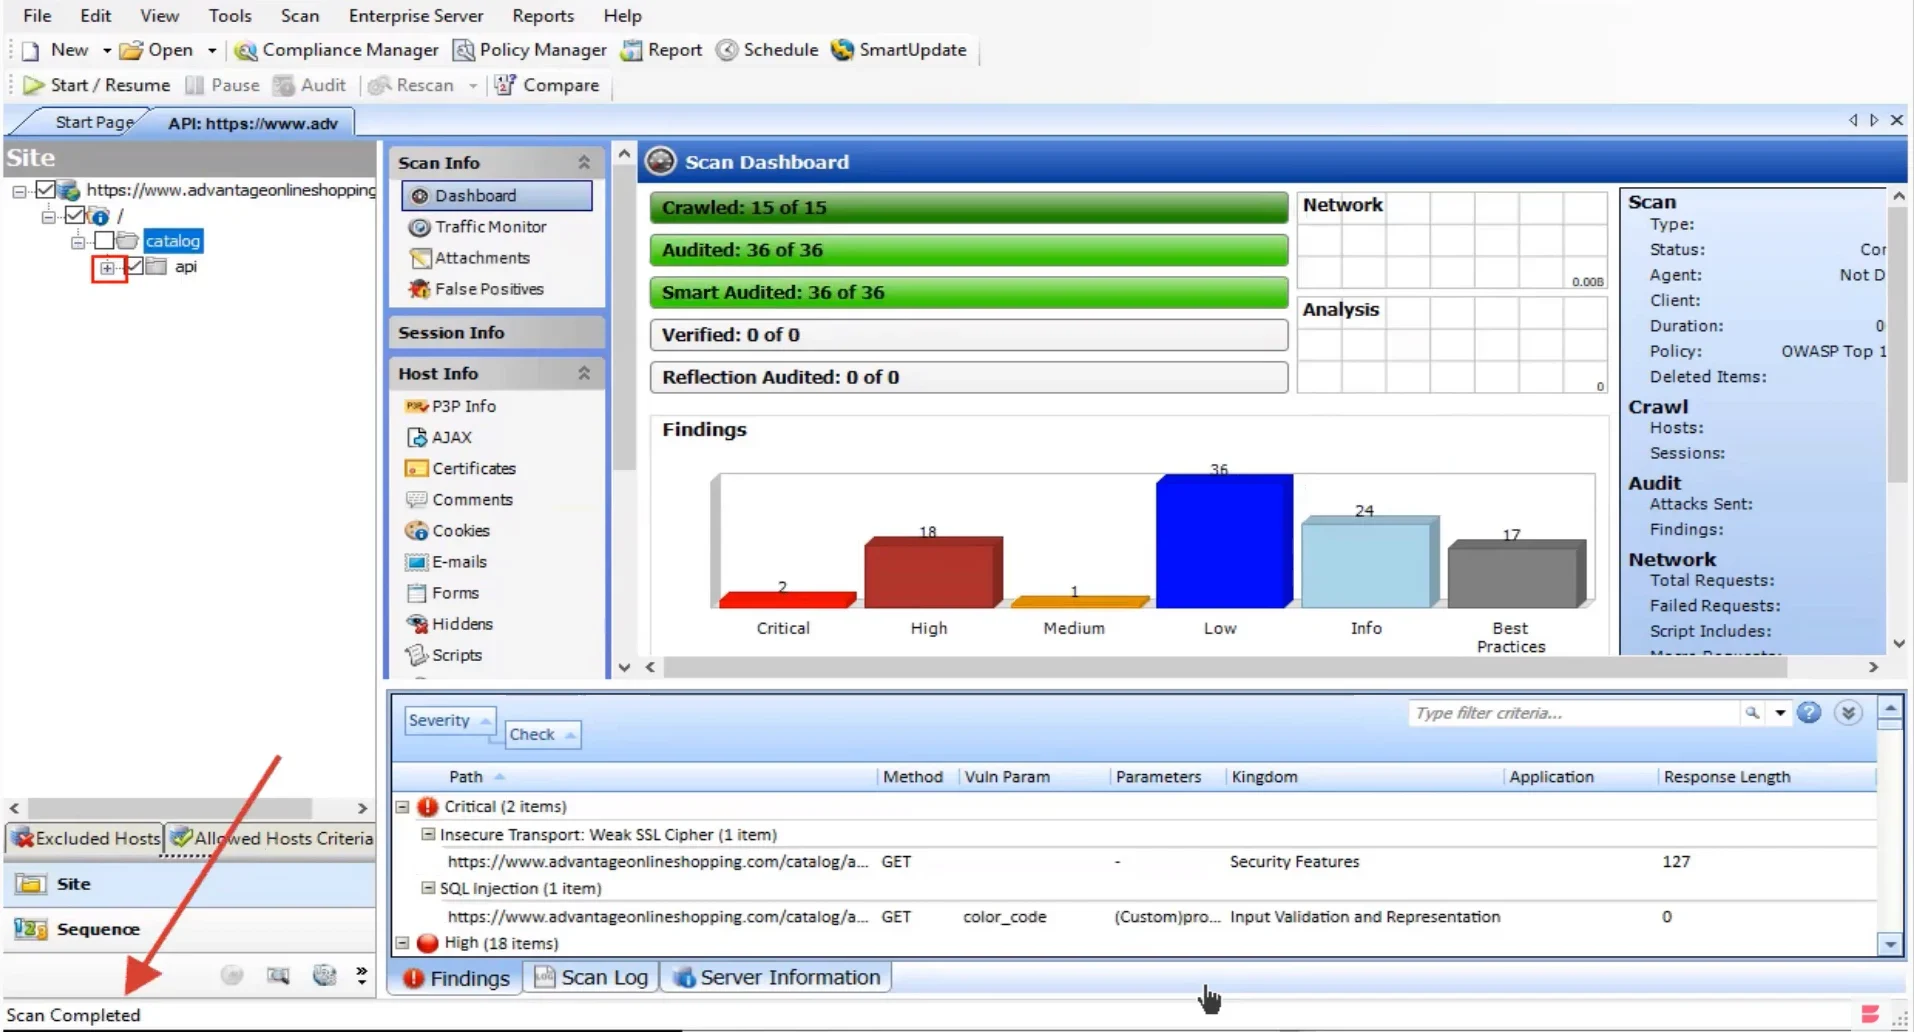The image size is (1914, 1032).
Task: Open the Tools menu
Action: tap(230, 16)
